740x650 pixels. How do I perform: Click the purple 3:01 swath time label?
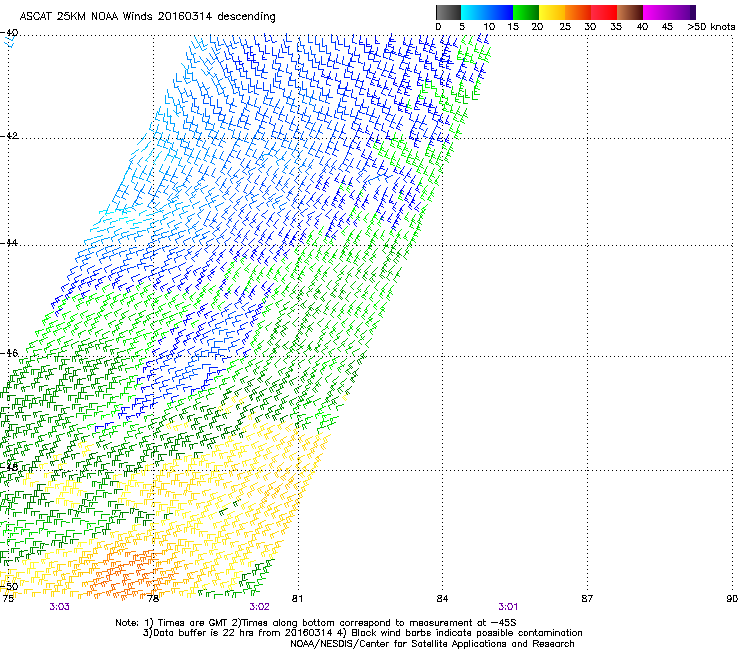click(508, 607)
